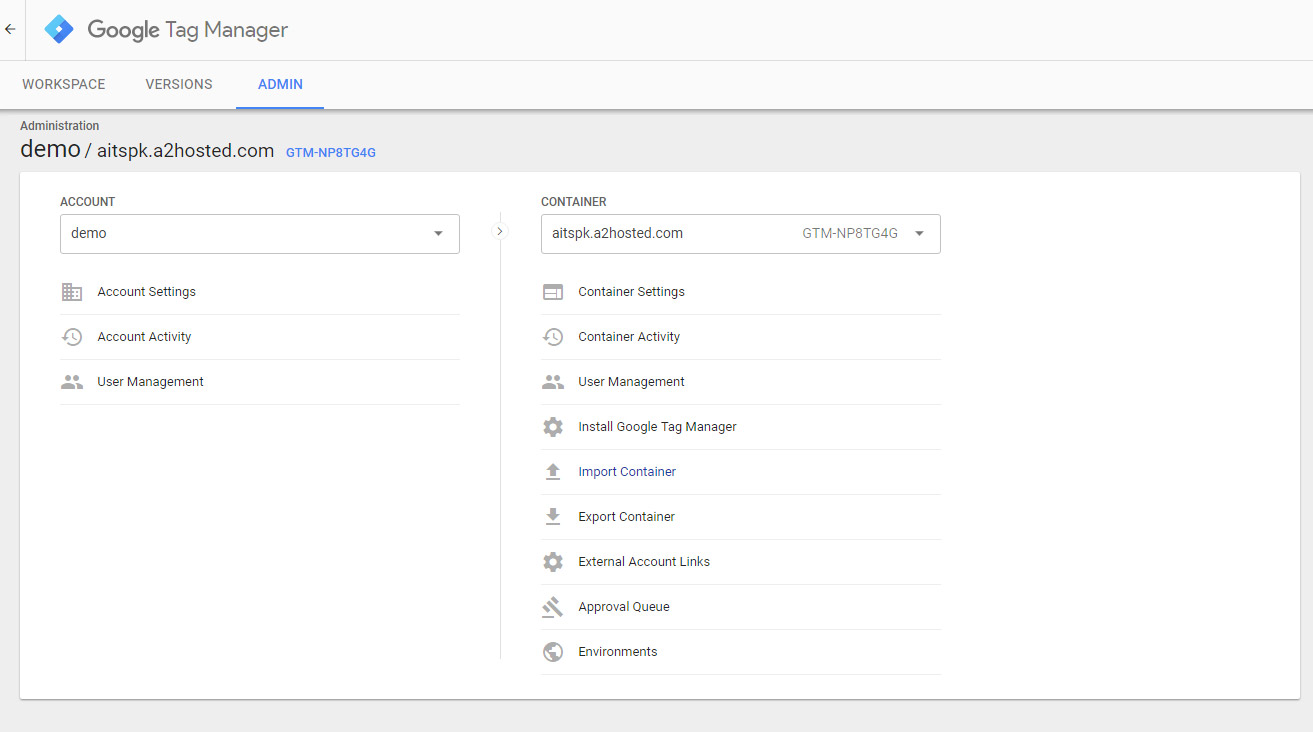1313x732 pixels.
Task: Open Install Google Tag Manager
Action: click(741, 427)
